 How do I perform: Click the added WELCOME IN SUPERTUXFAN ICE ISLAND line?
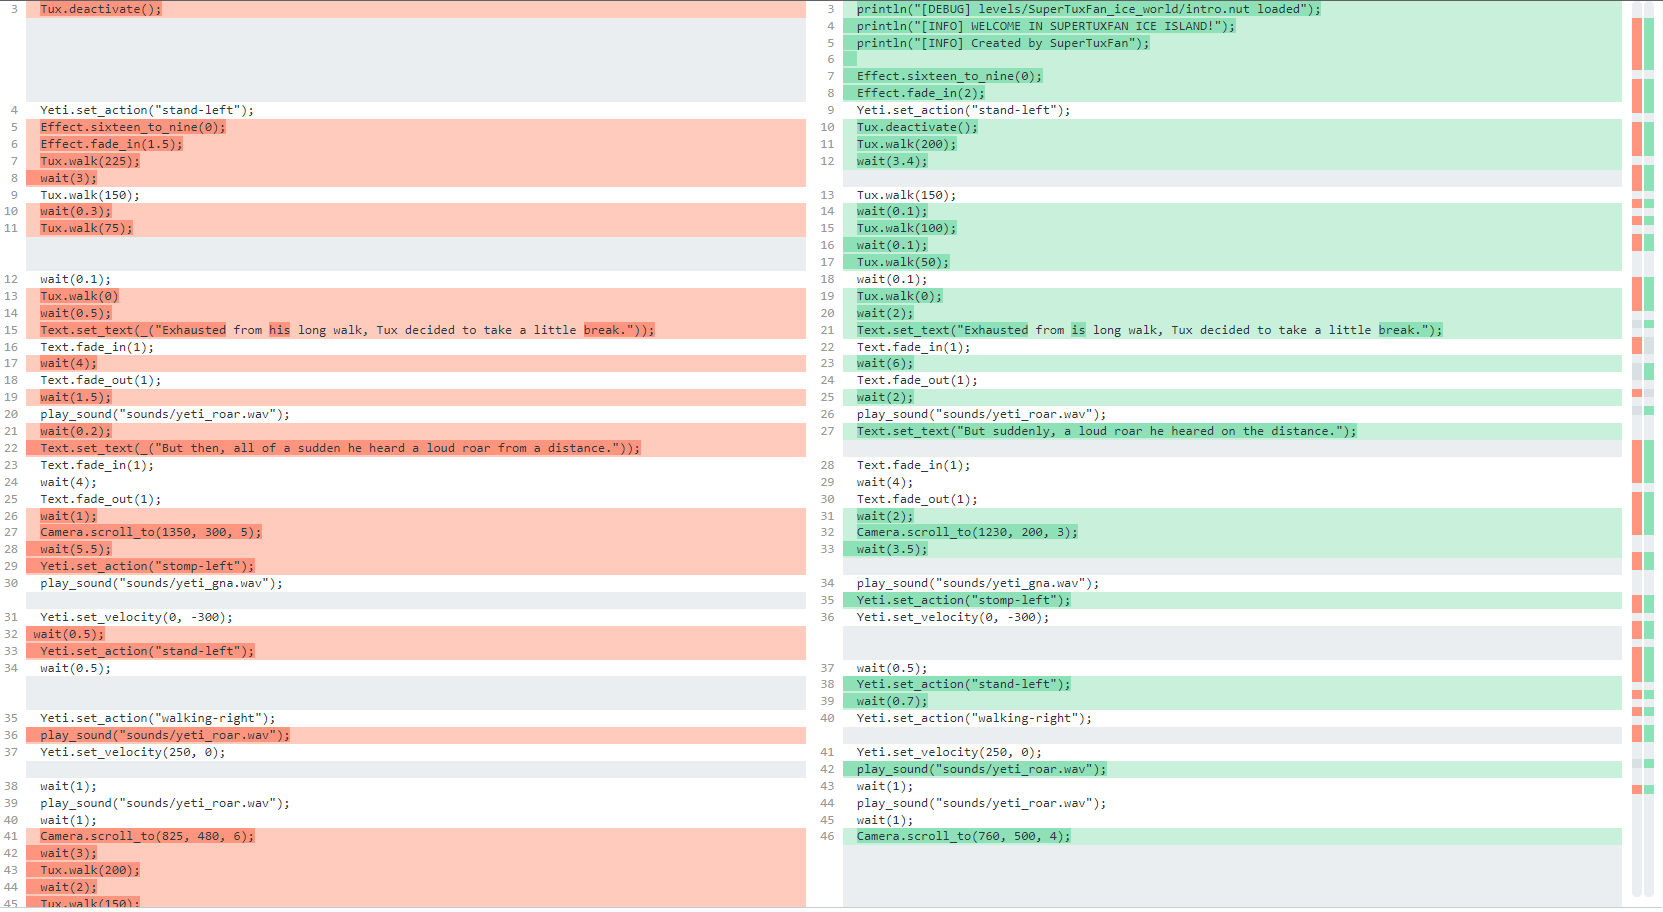[x=1045, y=26]
